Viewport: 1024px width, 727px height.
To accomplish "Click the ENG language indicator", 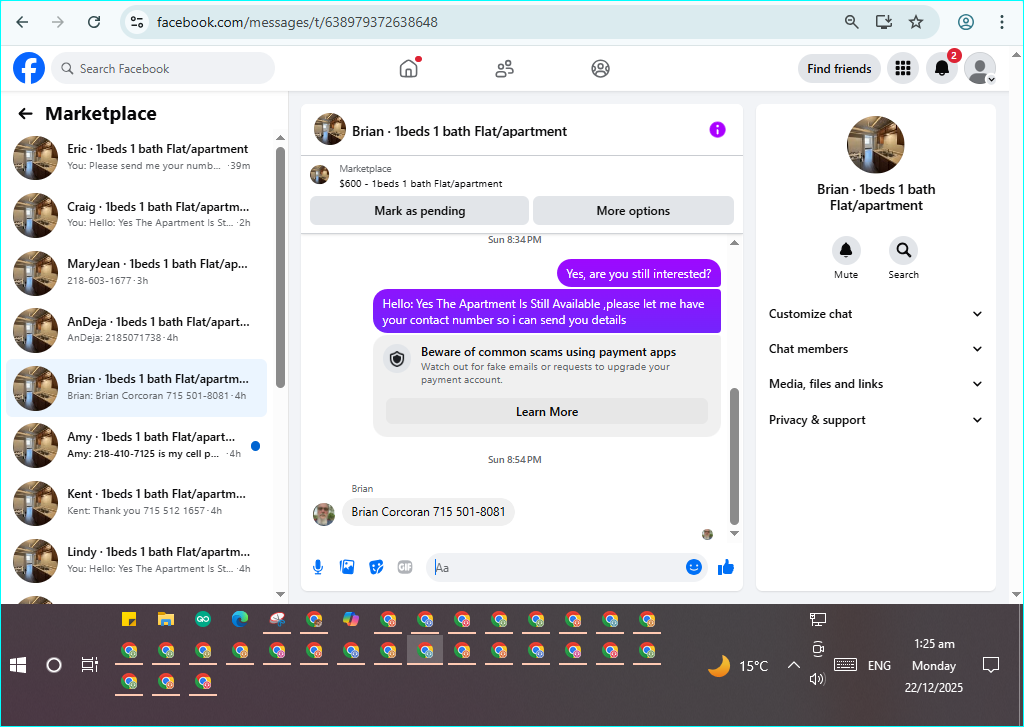I will tap(879, 665).
